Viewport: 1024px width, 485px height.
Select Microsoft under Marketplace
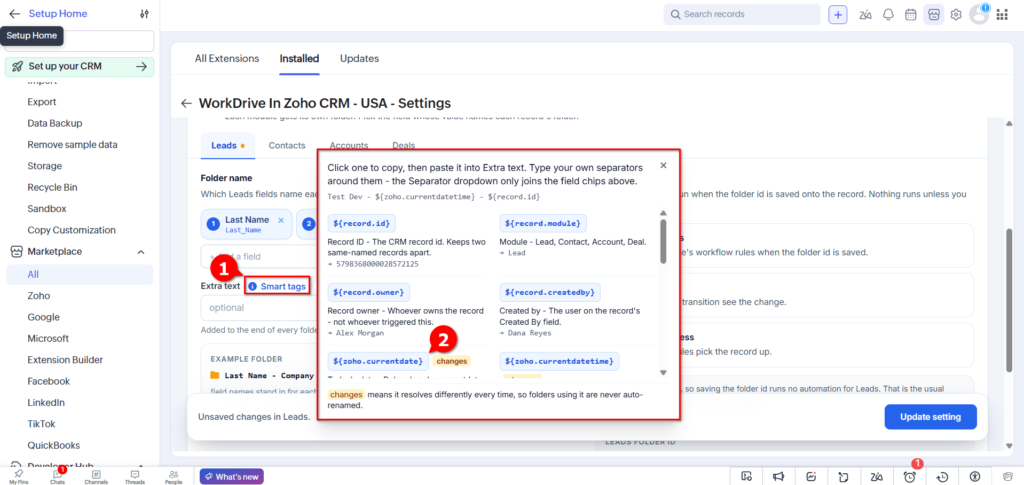48,339
